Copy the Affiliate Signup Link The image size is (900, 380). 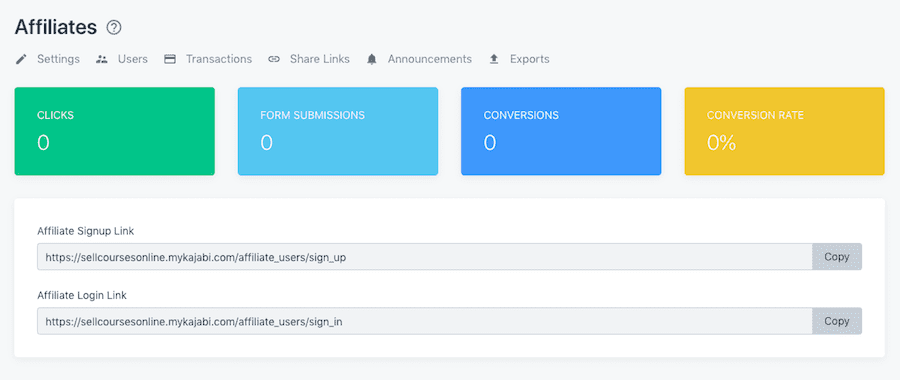tap(837, 257)
